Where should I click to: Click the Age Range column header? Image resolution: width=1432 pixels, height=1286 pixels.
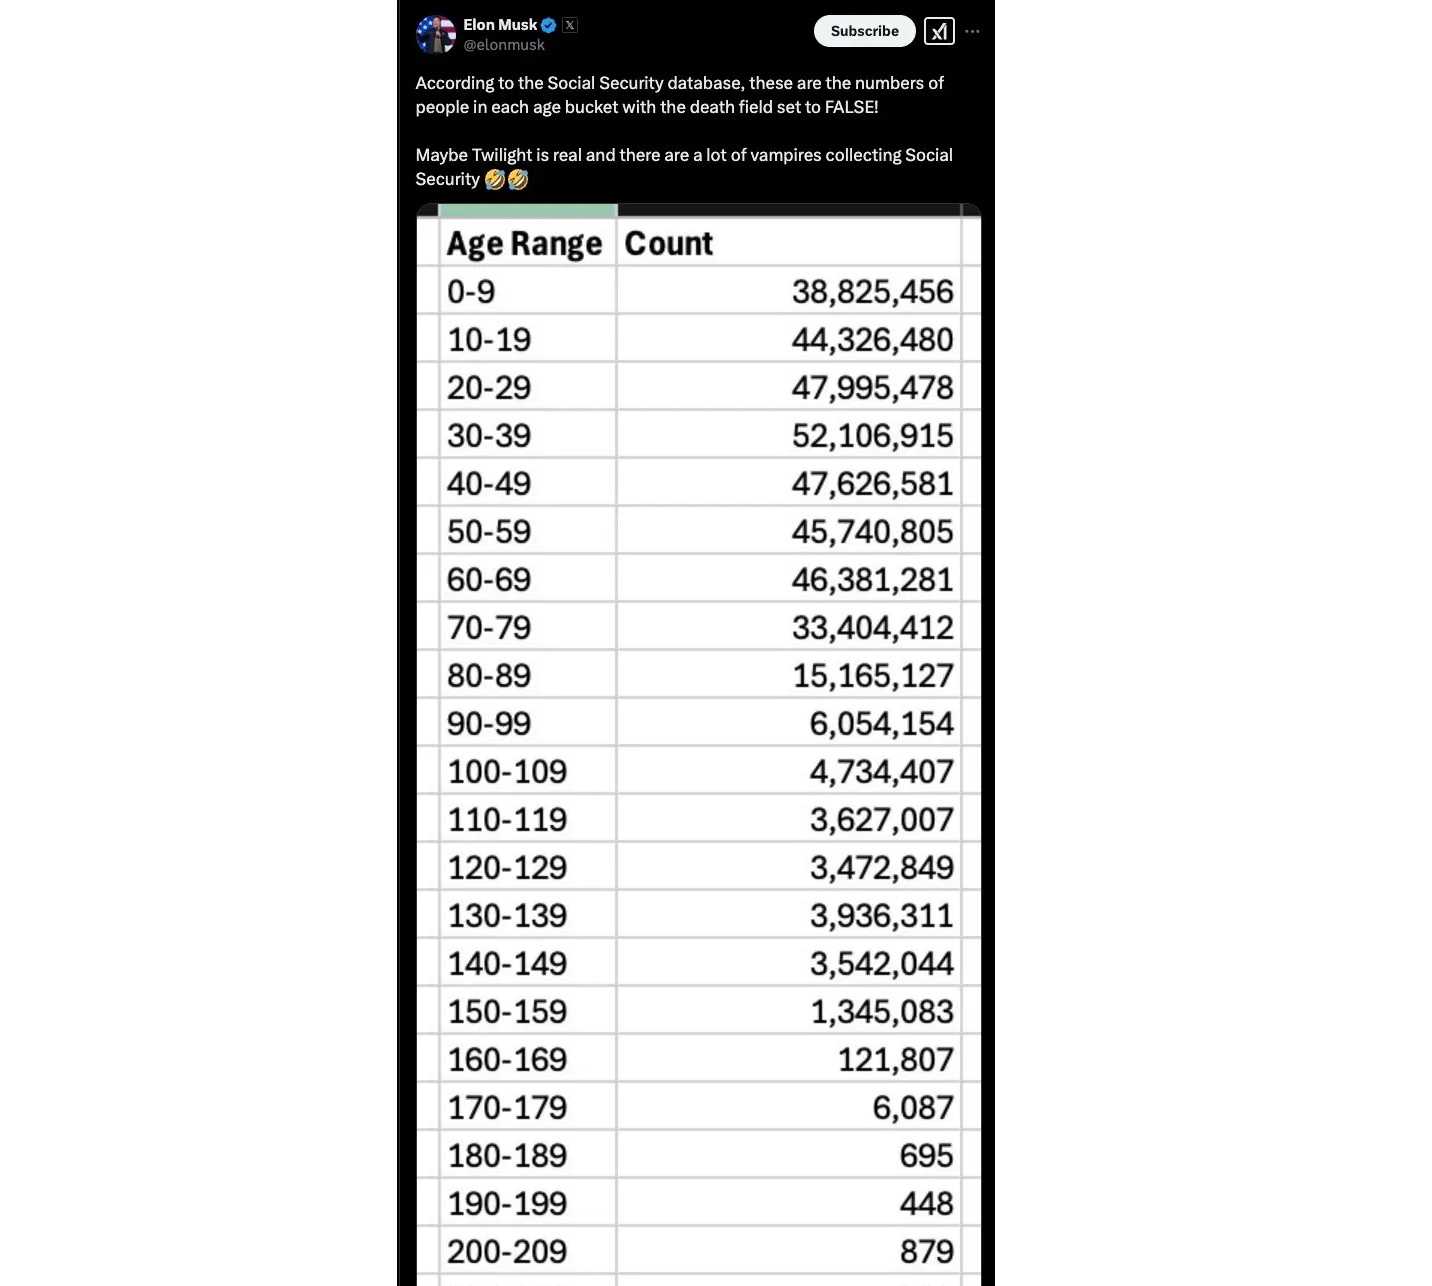coord(525,243)
